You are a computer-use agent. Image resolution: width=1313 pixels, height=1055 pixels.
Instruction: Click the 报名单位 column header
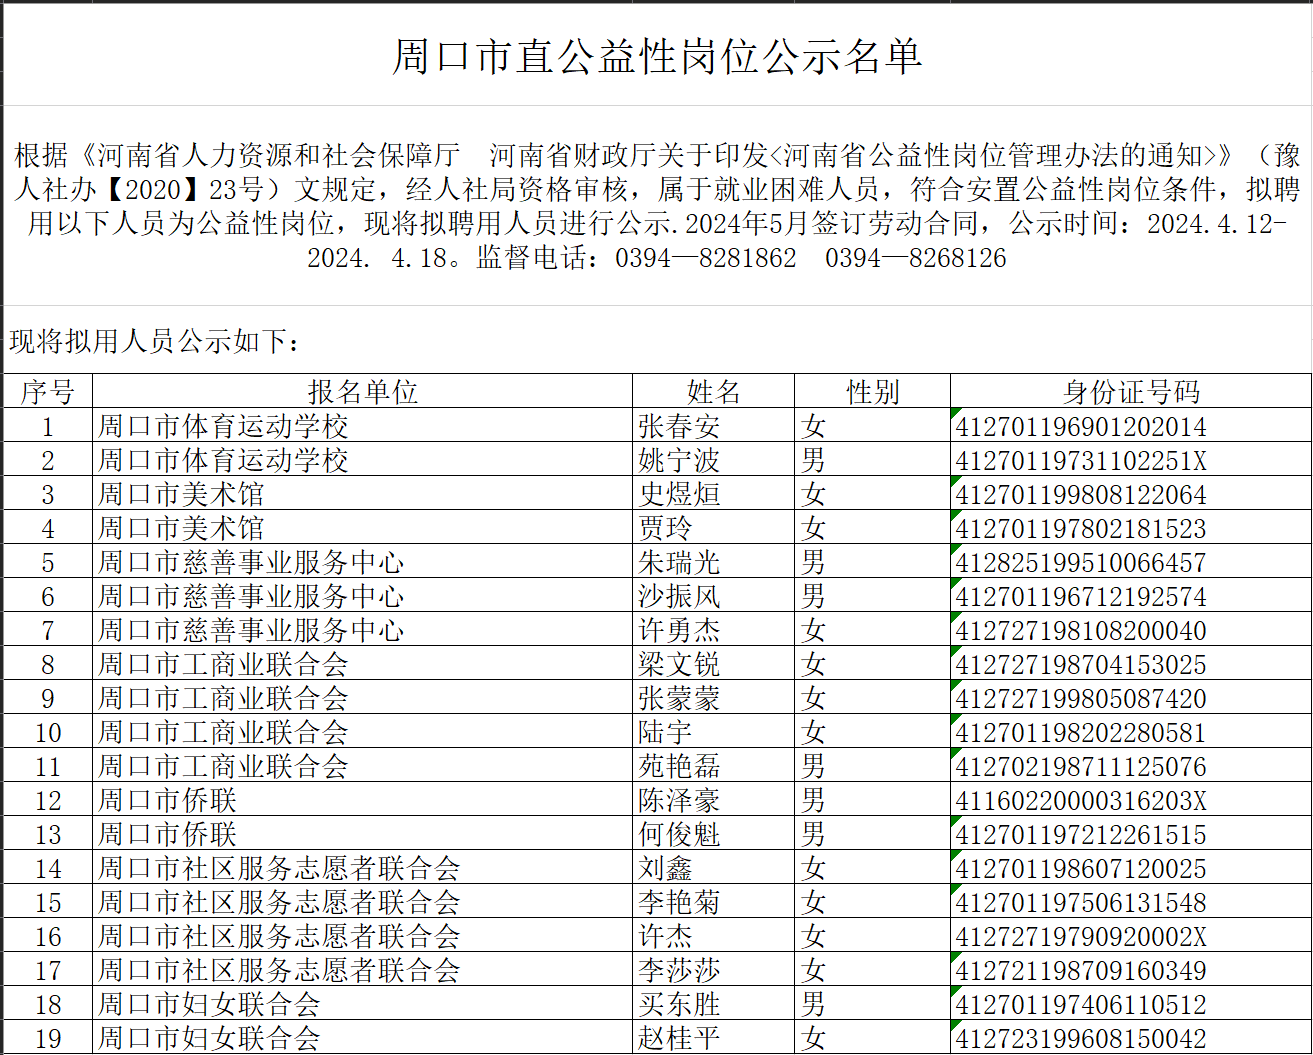(x=362, y=392)
